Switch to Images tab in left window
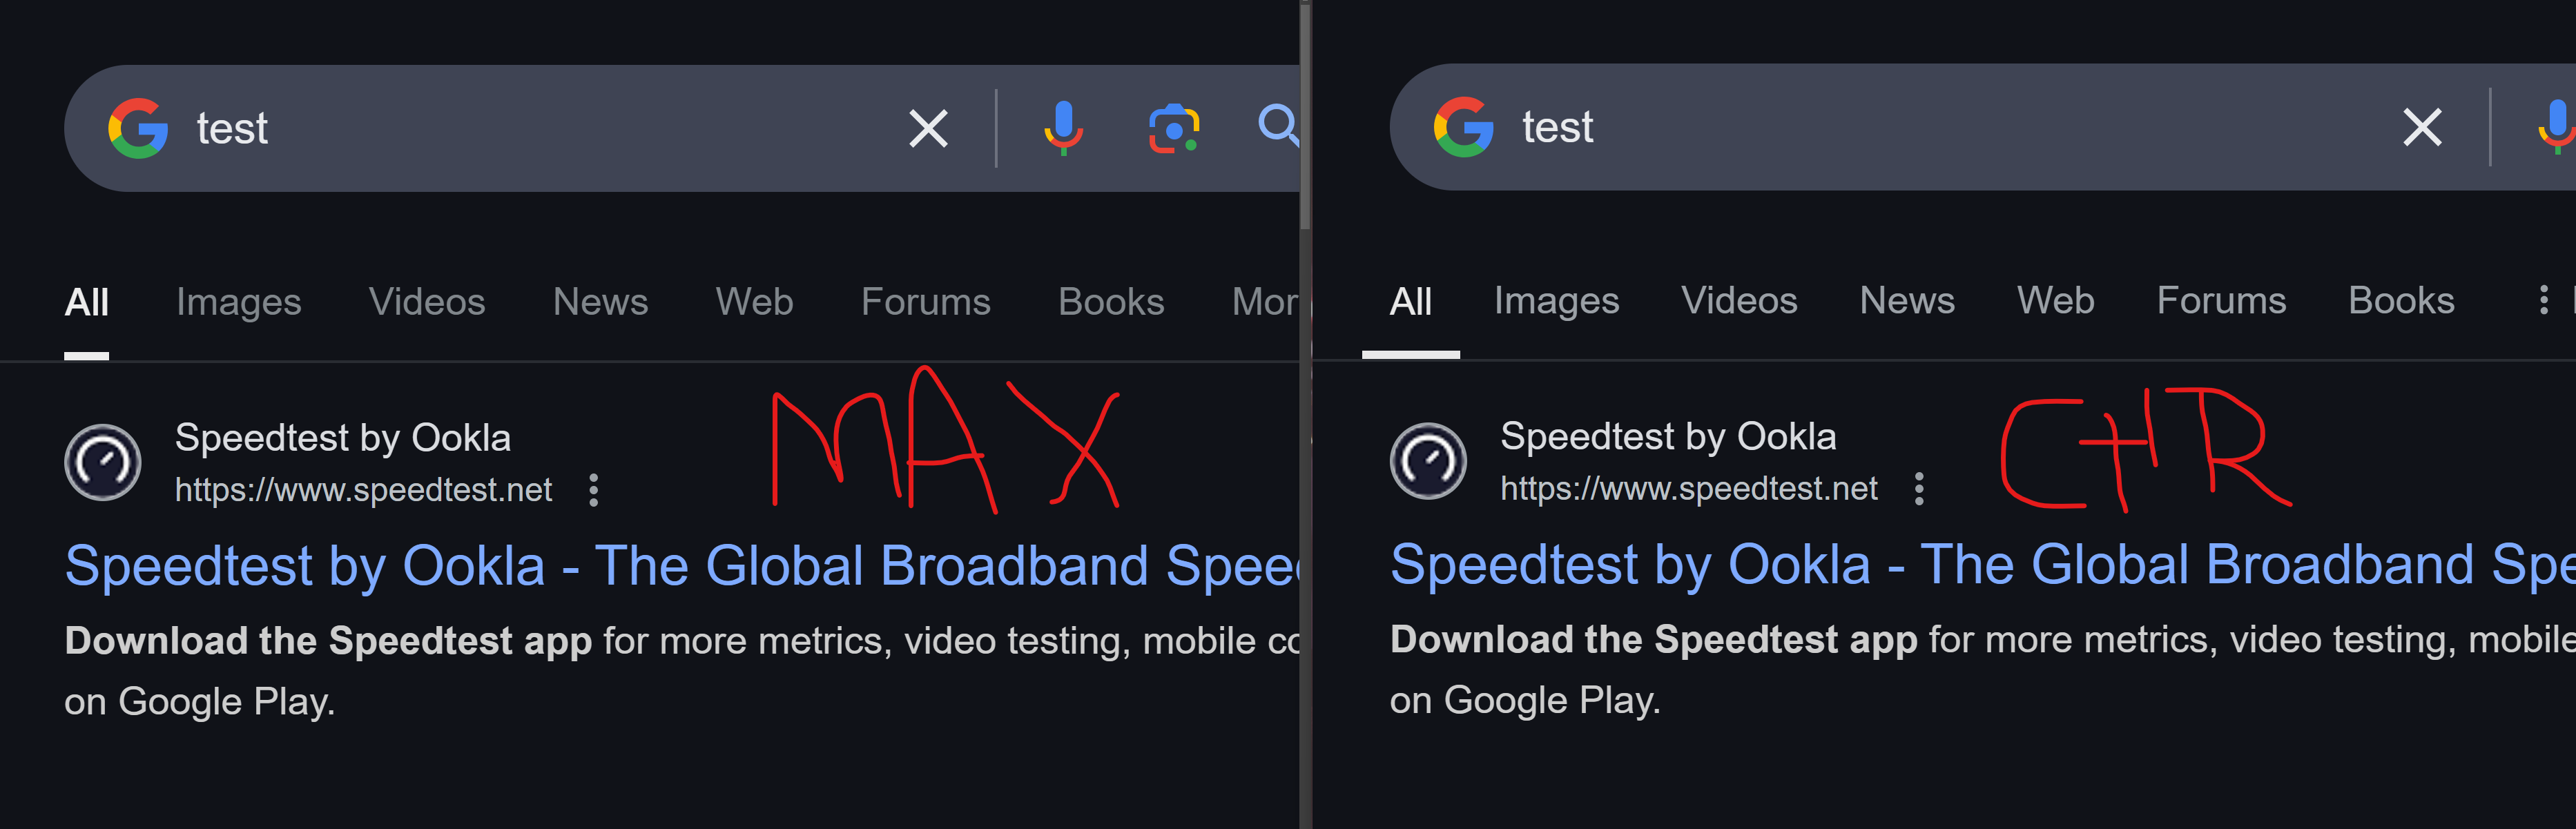This screenshot has height=829, width=2576. coord(238,302)
